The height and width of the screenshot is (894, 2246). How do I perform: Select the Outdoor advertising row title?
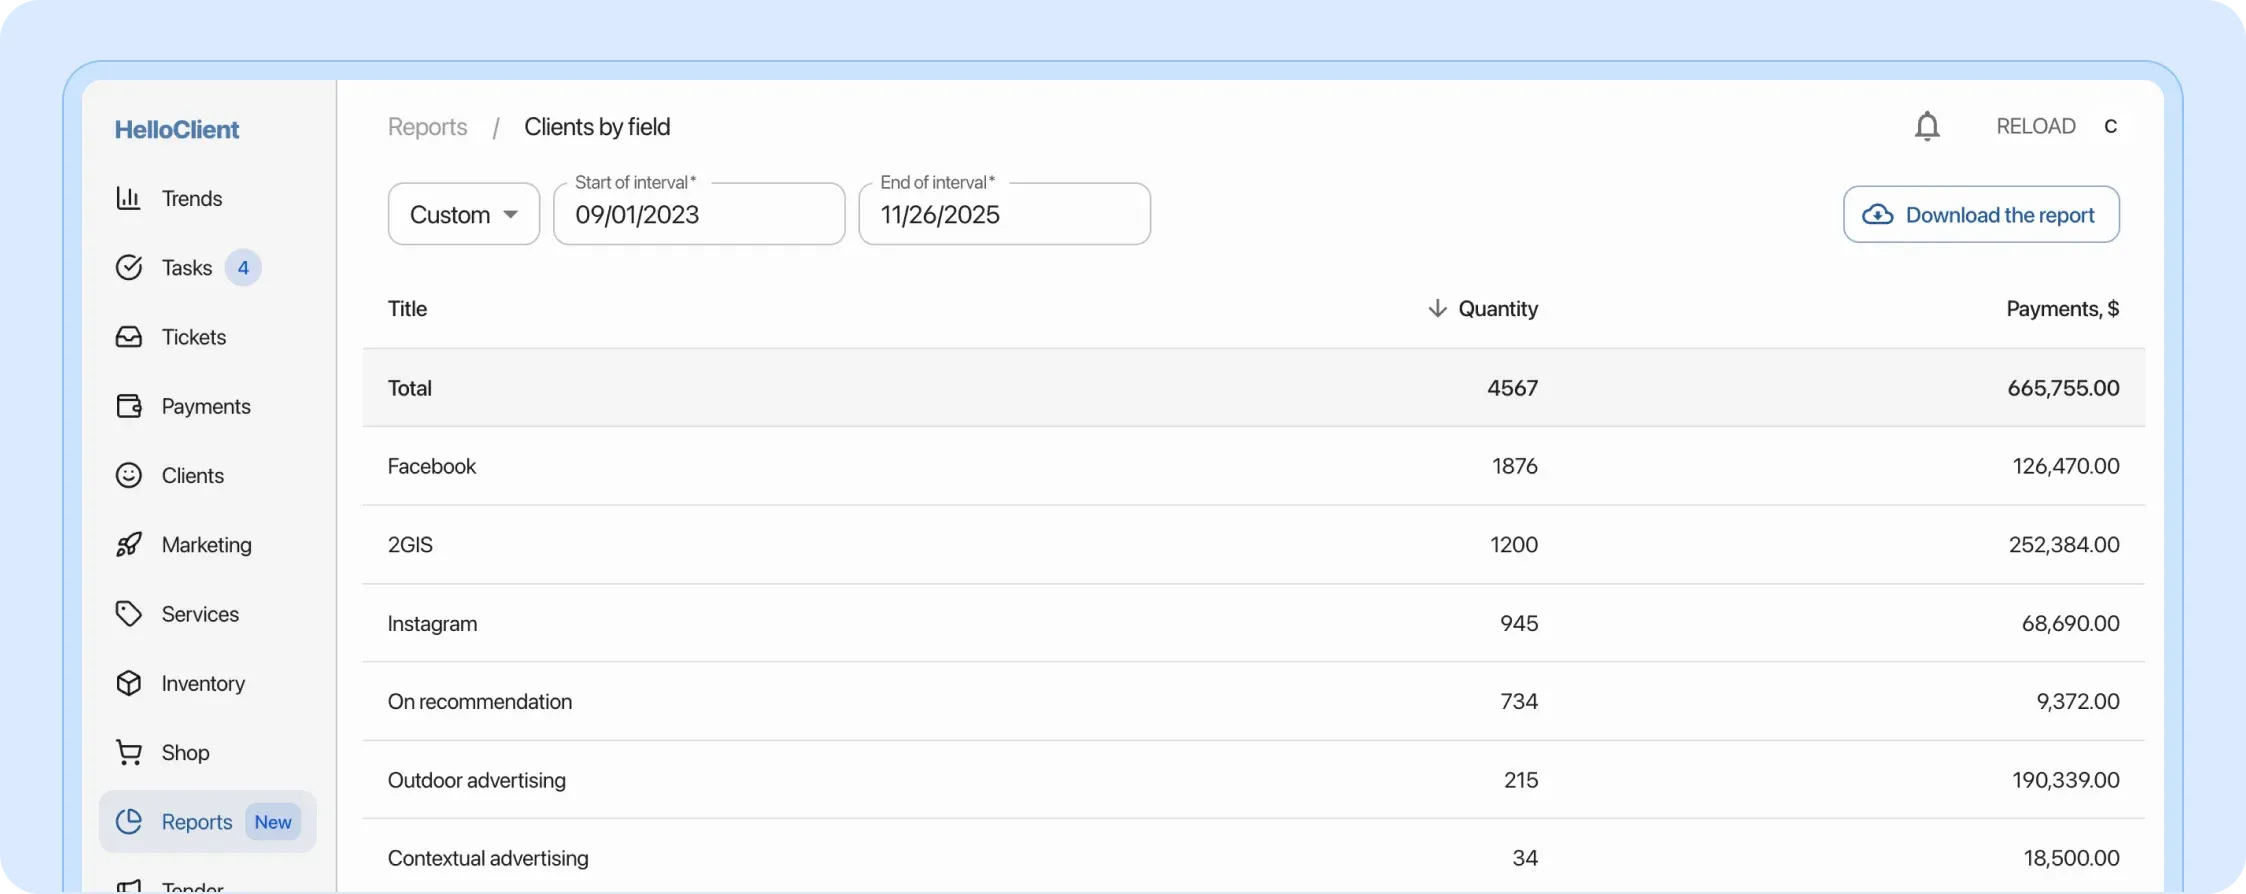coord(476,780)
